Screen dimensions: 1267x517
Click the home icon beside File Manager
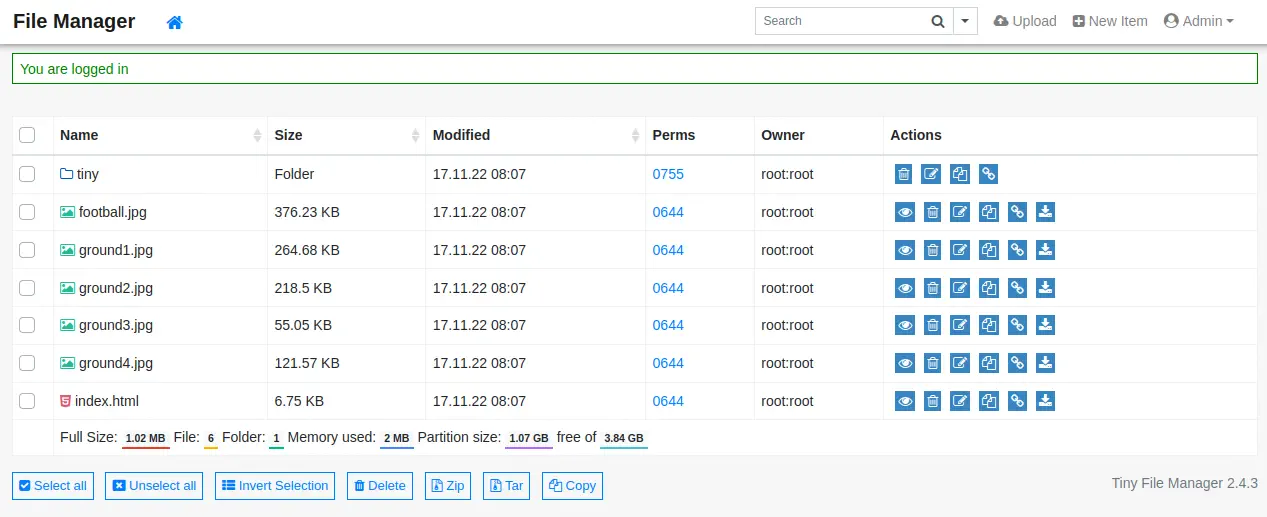pos(174,22)
